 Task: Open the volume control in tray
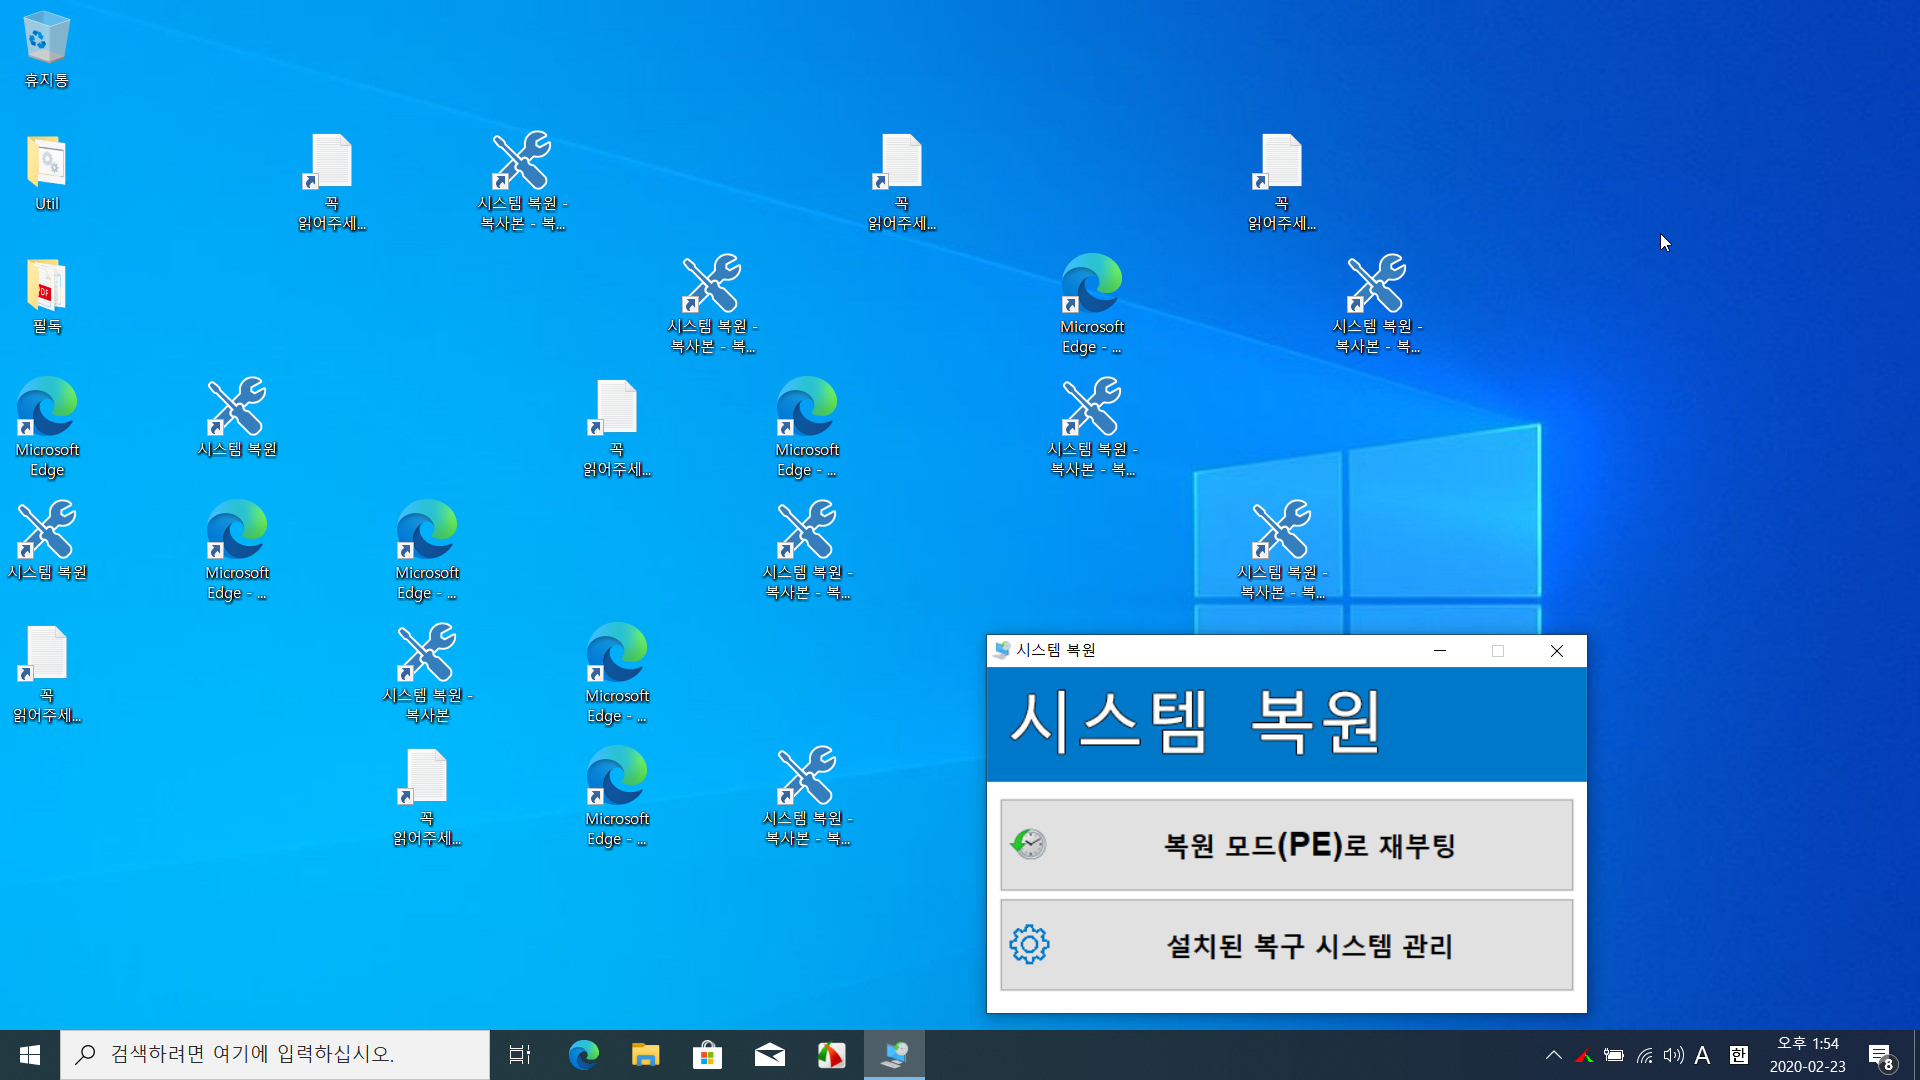click(1673, 1055)
